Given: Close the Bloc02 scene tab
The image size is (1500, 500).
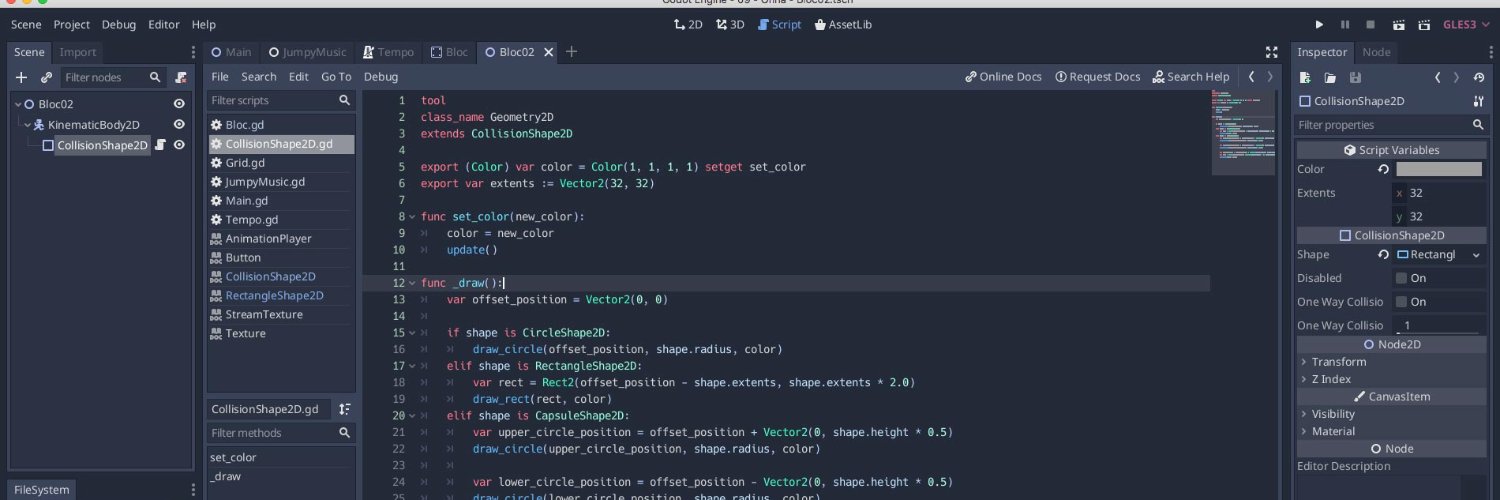Looking at the screenshot, I should click(547, 52).
